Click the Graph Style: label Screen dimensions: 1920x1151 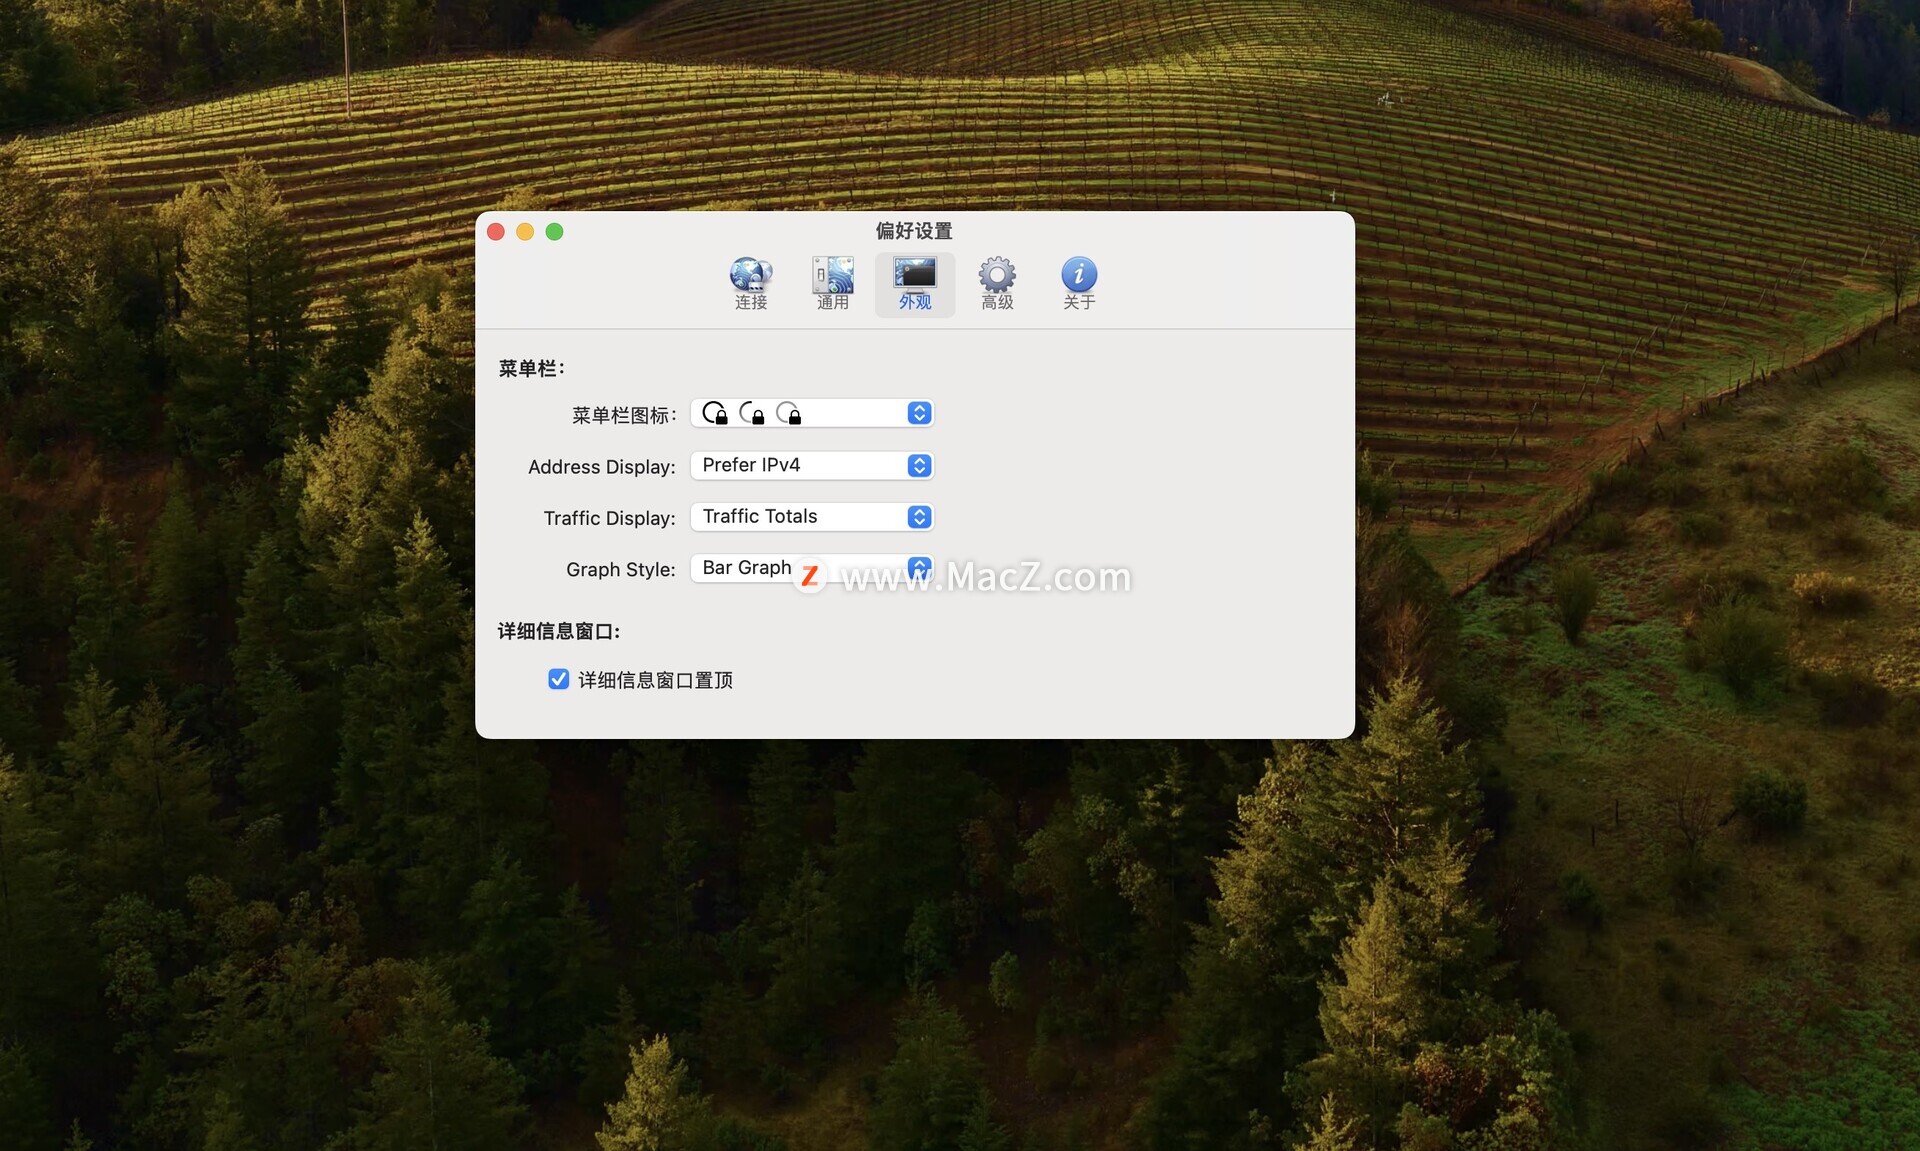tap(621, 569)
